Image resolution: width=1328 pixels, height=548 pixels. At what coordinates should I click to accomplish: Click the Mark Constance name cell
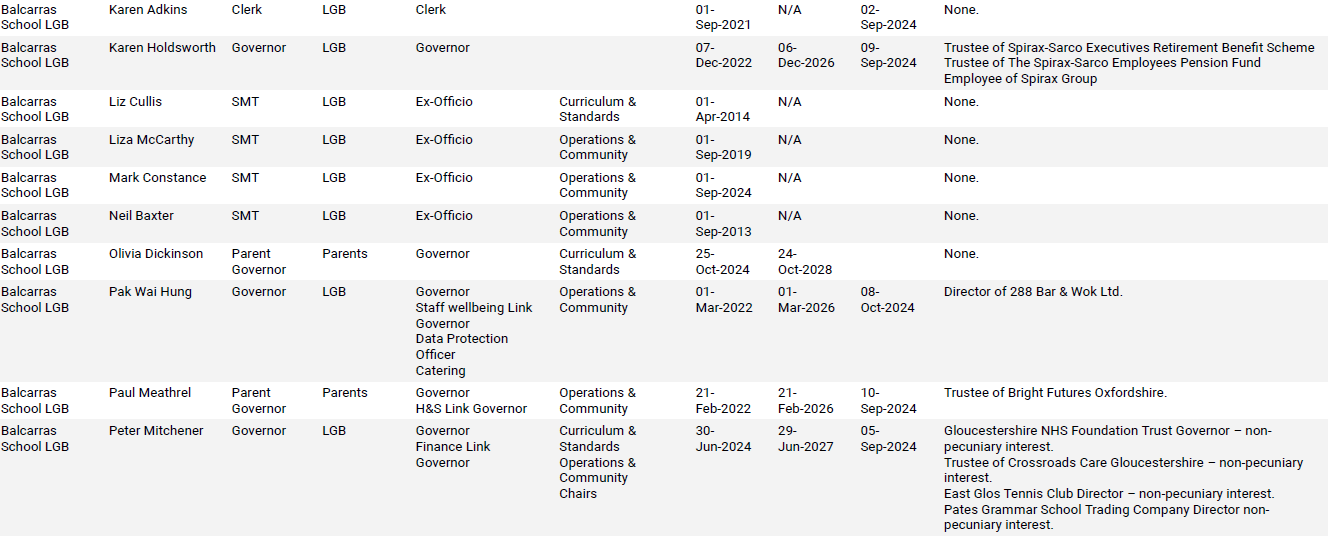click(157, 178)
